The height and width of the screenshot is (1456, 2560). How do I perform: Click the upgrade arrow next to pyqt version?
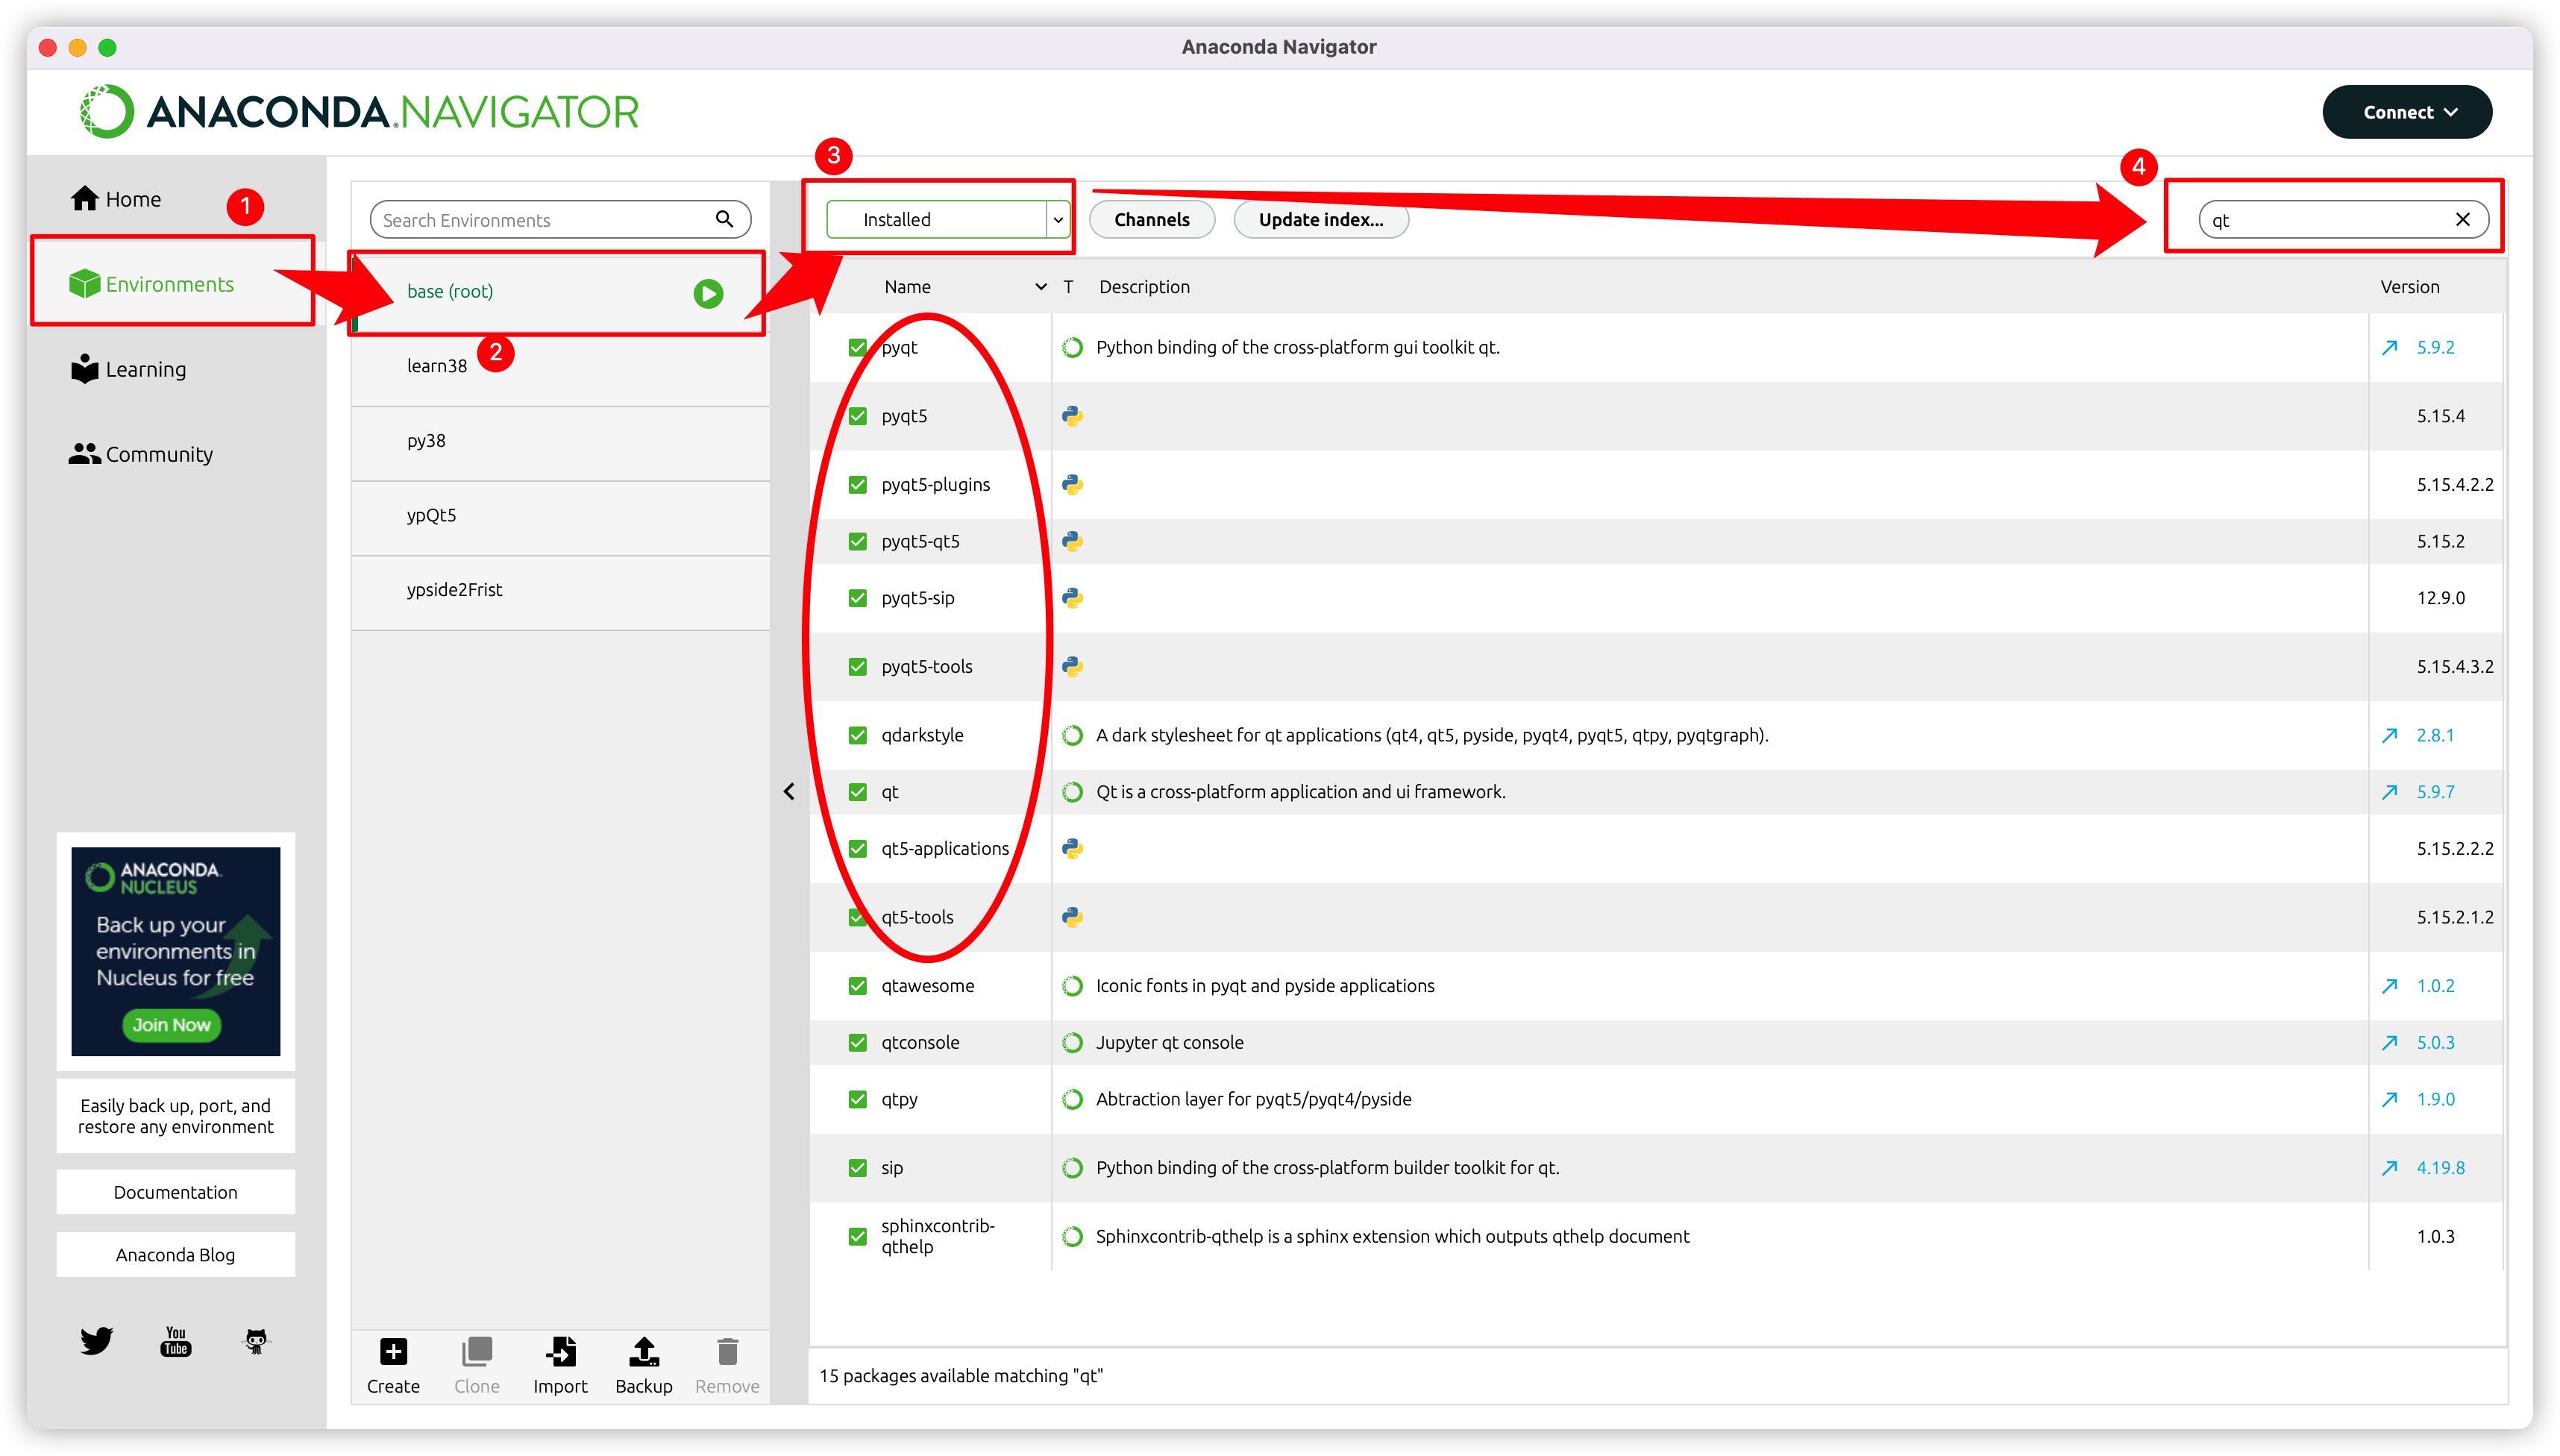tap(2390, 348)
